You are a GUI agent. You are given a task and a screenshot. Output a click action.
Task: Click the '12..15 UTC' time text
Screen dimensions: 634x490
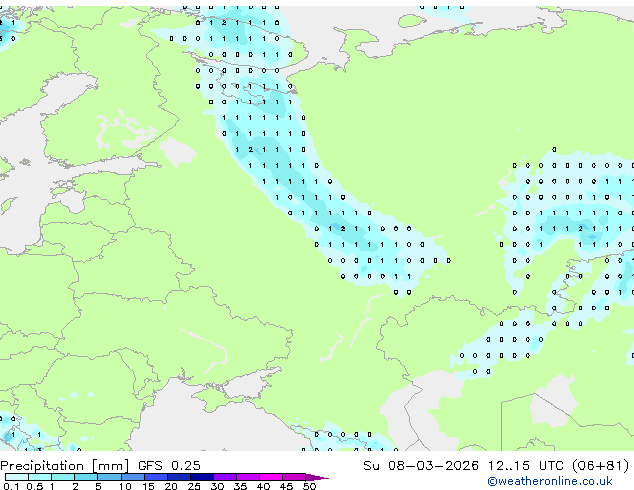[x=526, y=466]
